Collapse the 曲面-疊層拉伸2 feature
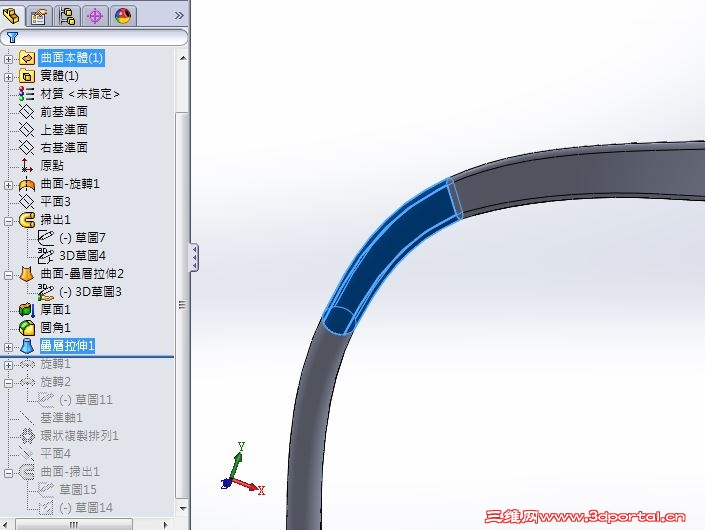Screen dimensions: 705x530 [x=8, y=275]
